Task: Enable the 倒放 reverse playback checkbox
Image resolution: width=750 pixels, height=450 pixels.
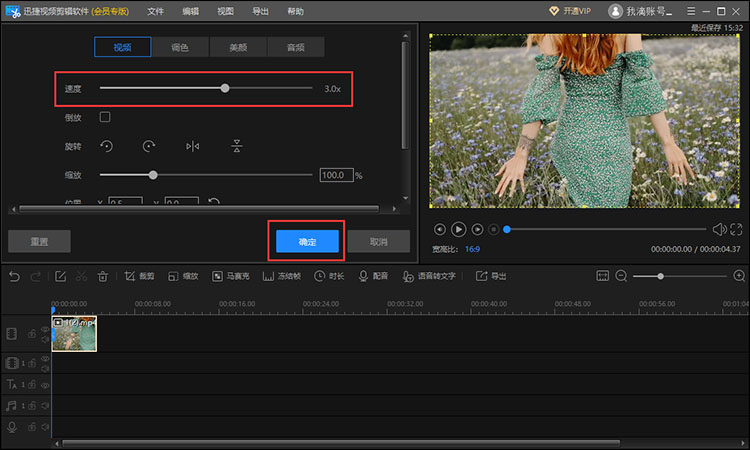Action: pos(105,117)
